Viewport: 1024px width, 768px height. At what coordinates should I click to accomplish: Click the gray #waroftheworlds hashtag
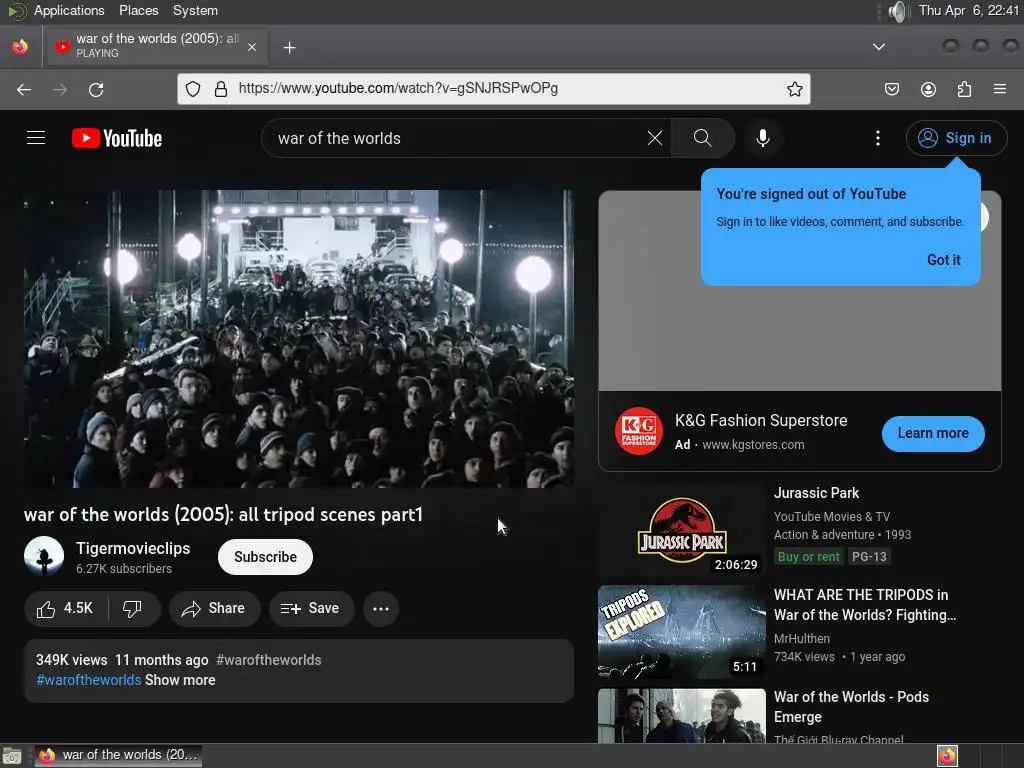[x=268, y=660]
